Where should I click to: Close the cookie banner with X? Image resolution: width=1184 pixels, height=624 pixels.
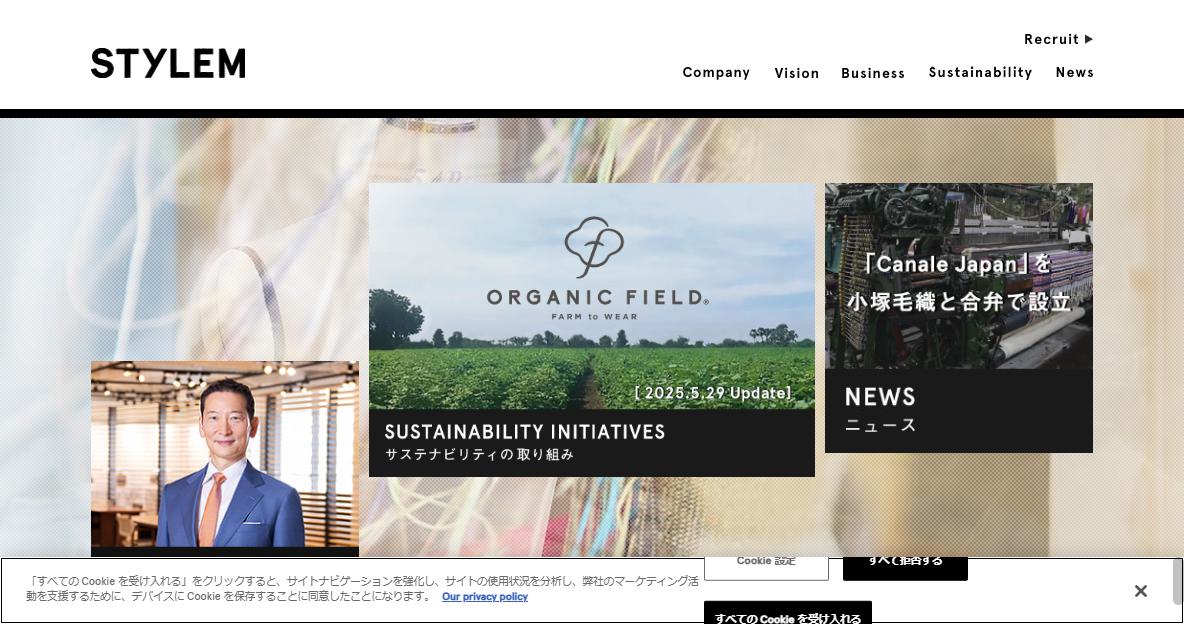coord(1140,591)
